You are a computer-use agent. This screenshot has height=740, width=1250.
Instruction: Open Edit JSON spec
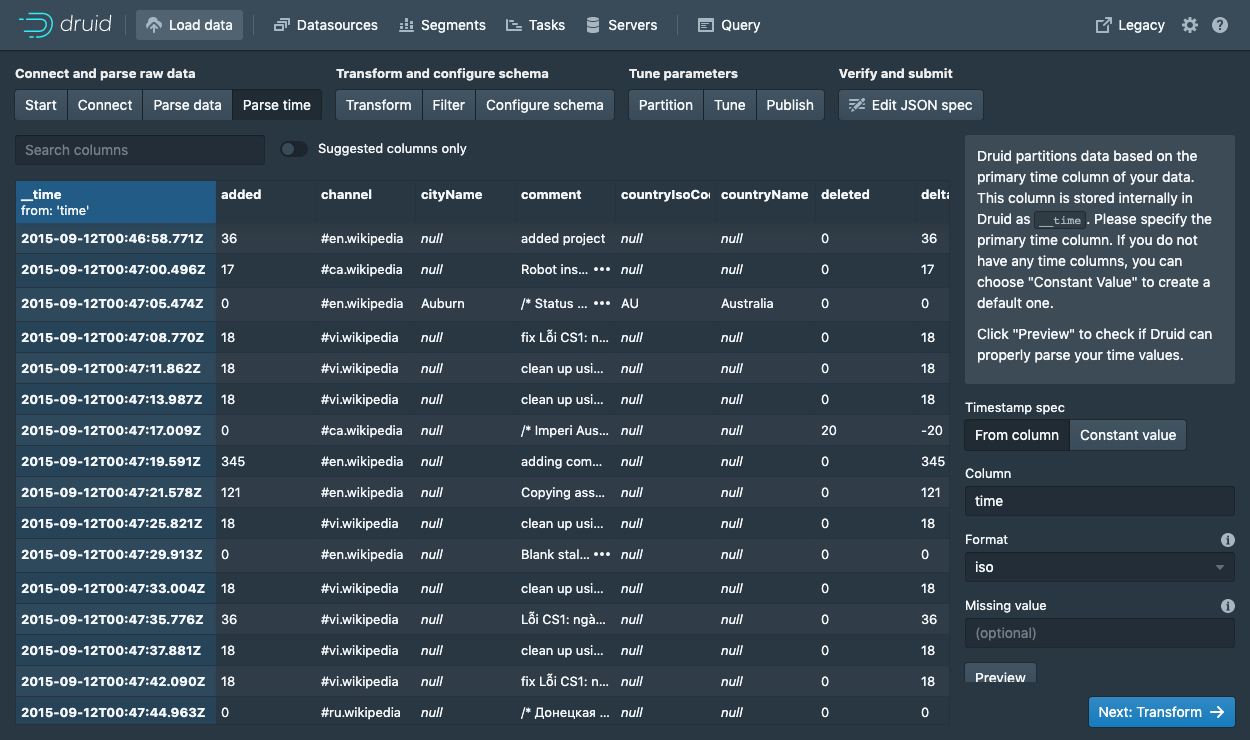coord(911,105)
